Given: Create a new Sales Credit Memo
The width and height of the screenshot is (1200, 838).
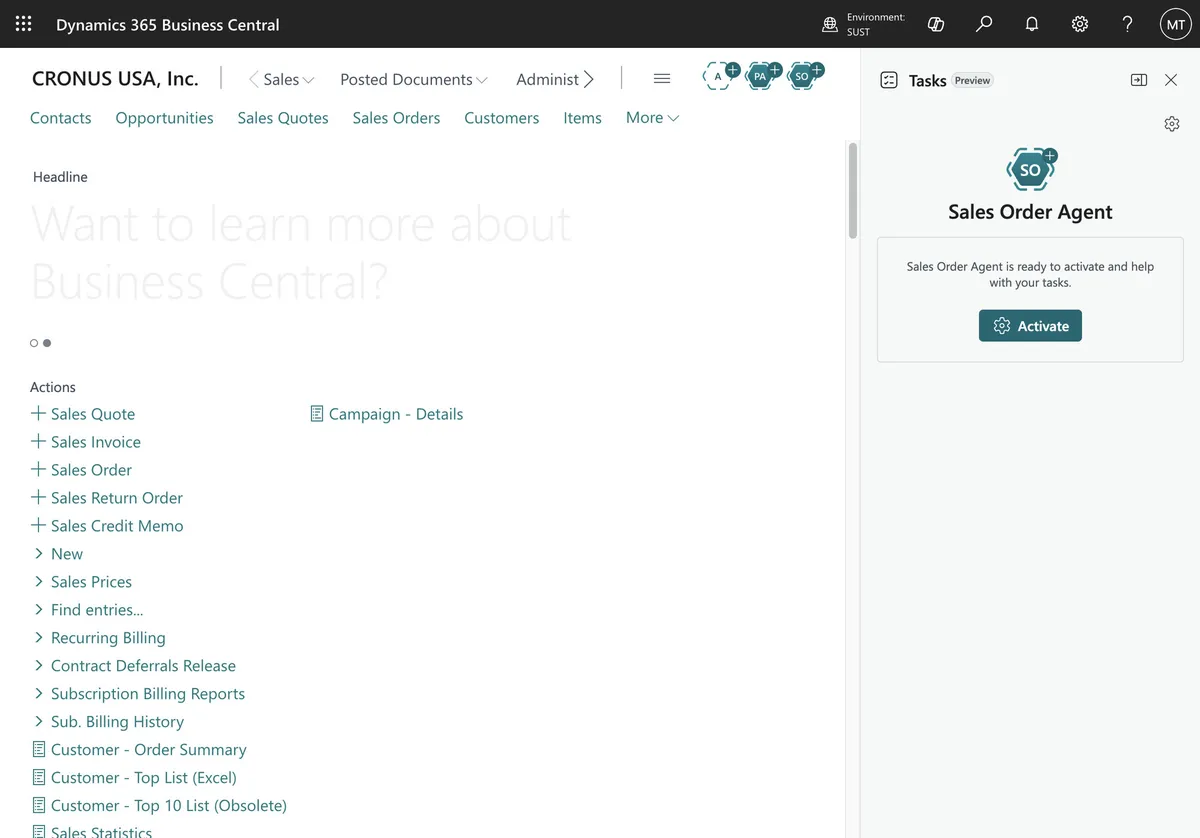Looking at the screenshot, I should 117,525.
